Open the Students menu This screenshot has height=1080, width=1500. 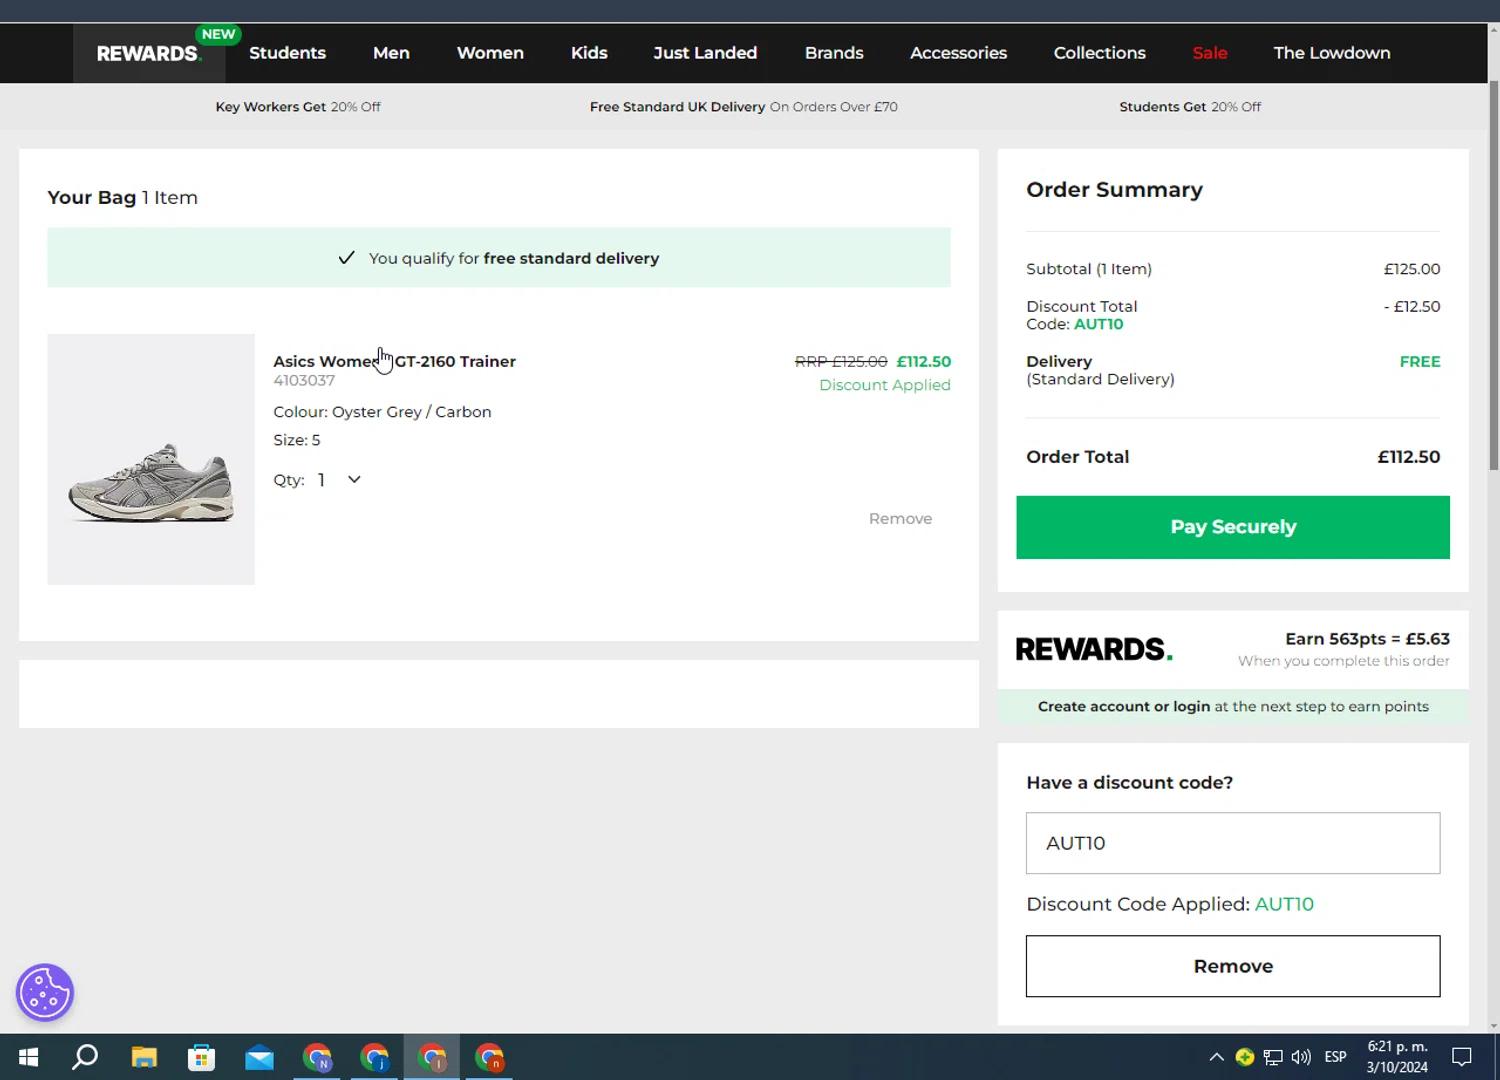point(287,53)
